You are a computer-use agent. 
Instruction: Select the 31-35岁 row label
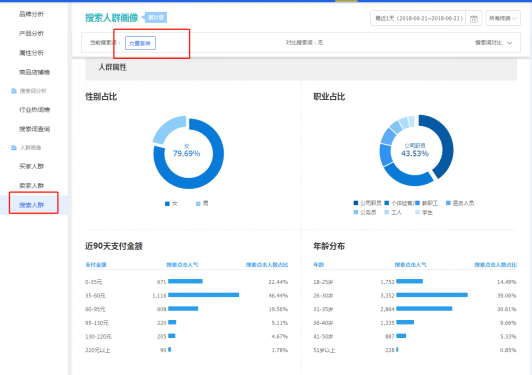(323, 309)
